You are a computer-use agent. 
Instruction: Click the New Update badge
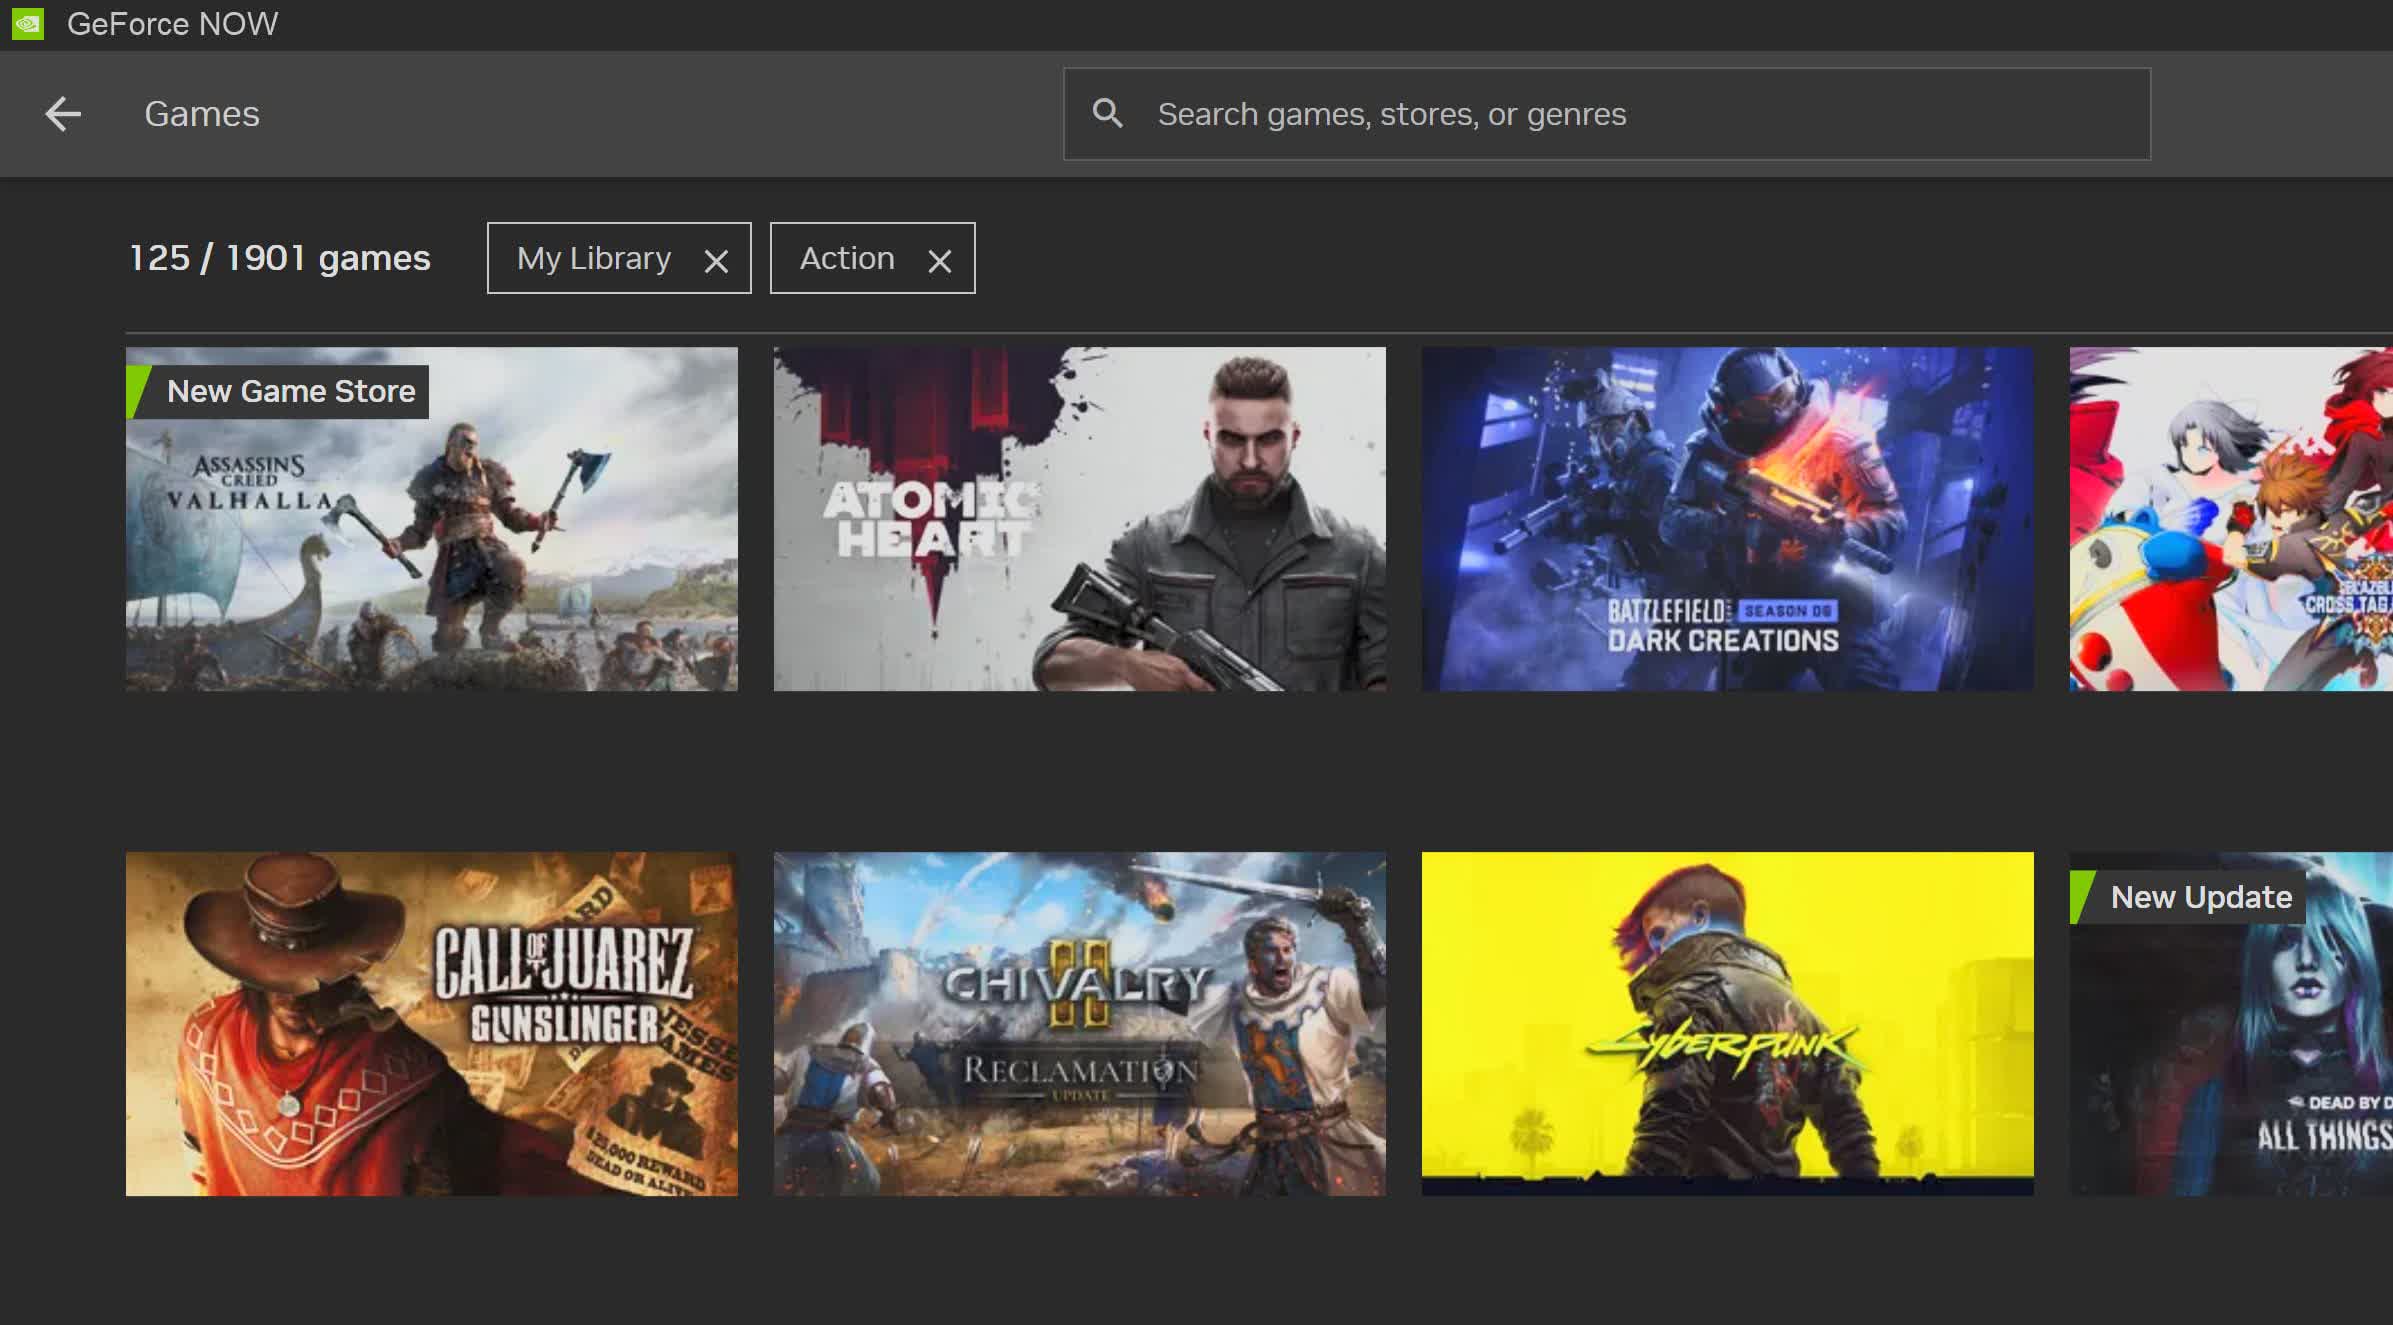2188,898
